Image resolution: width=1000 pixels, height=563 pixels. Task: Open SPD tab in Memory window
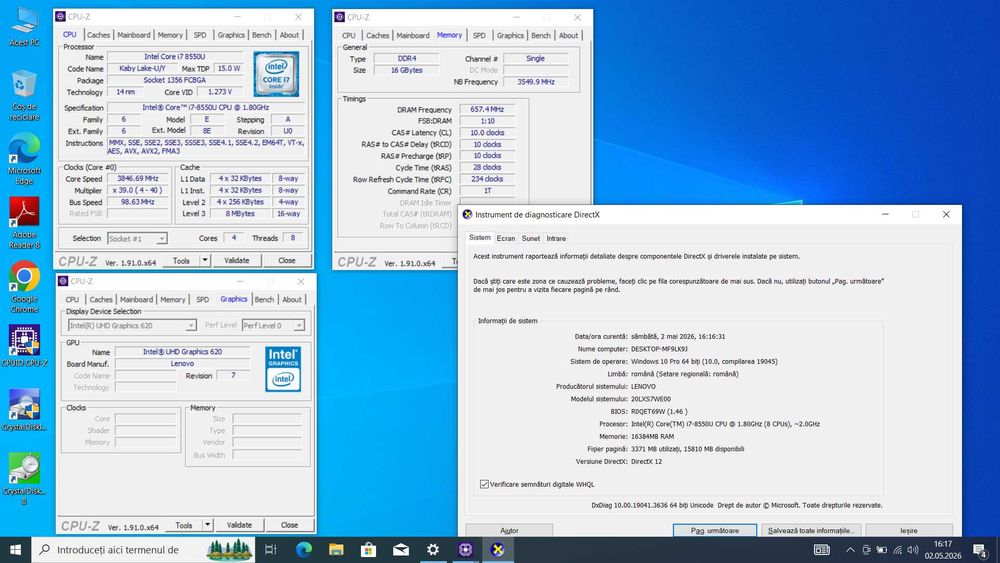coord(479,36)
